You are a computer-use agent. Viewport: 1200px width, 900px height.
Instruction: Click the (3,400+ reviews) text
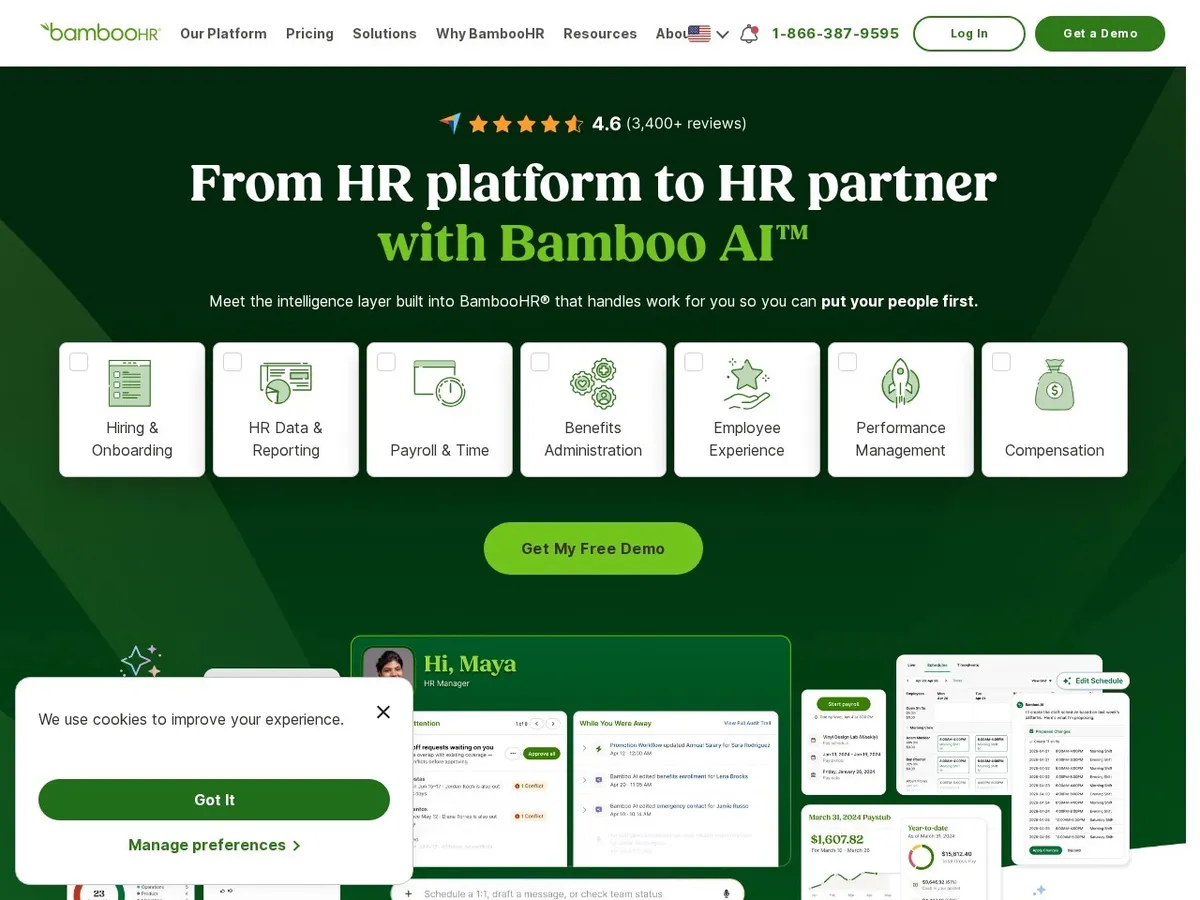(x=686, y=124)
